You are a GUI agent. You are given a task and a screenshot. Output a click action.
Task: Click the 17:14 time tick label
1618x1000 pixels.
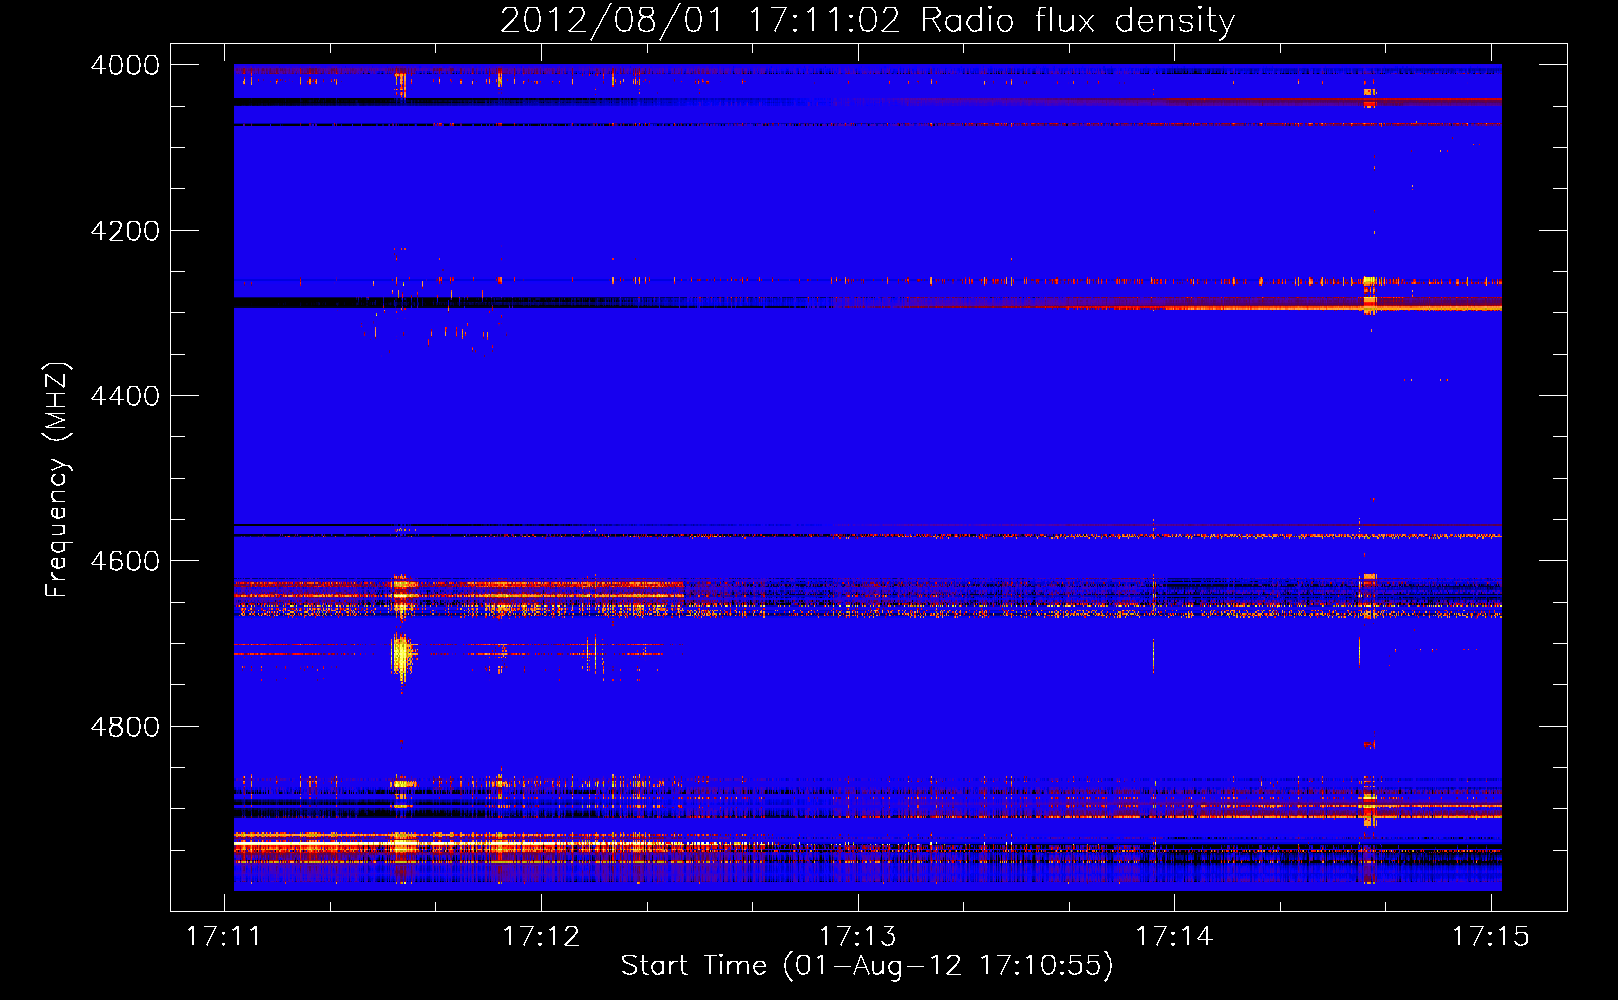point(1174,936)
